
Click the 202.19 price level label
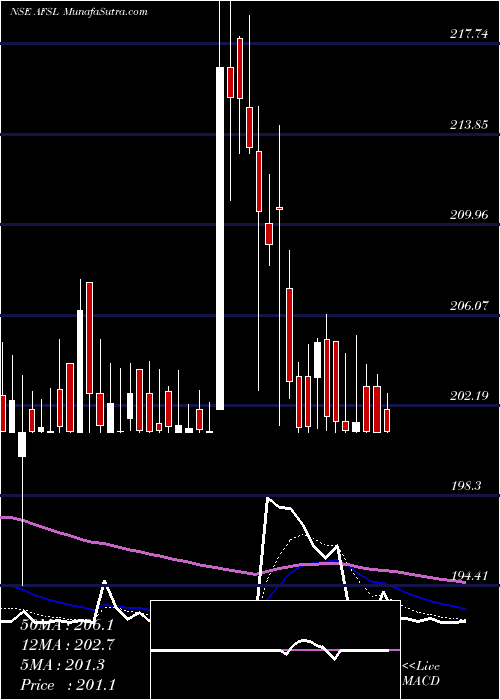(469, 396)
